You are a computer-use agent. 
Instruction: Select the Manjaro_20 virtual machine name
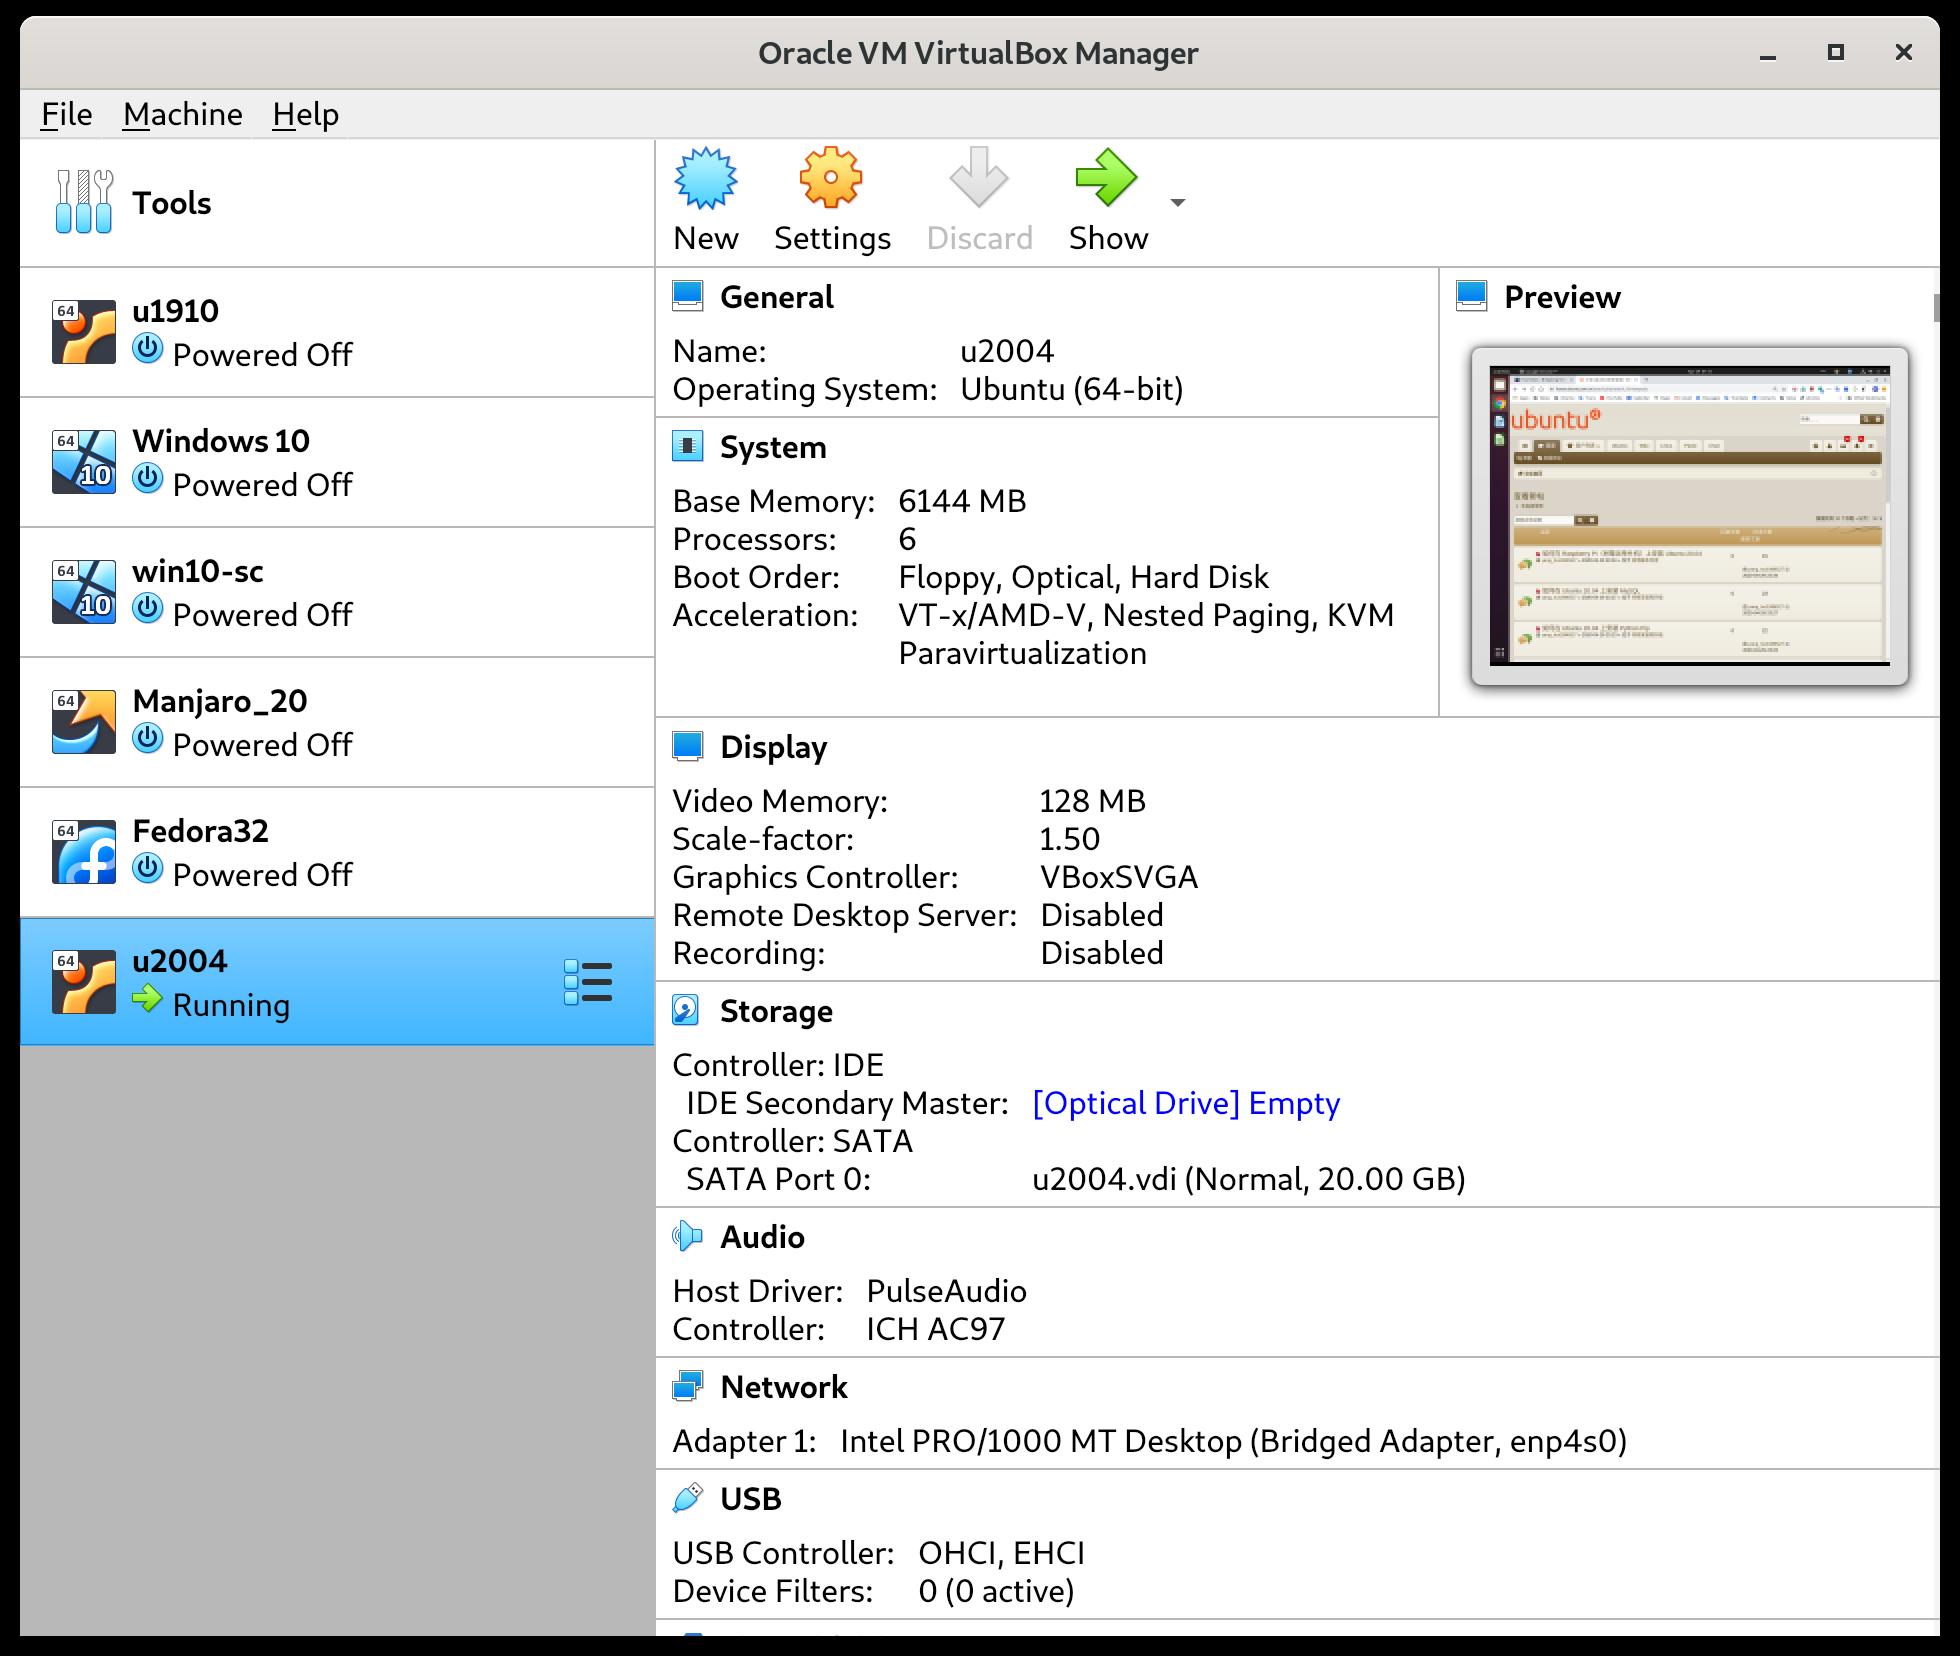coord(220,701)
